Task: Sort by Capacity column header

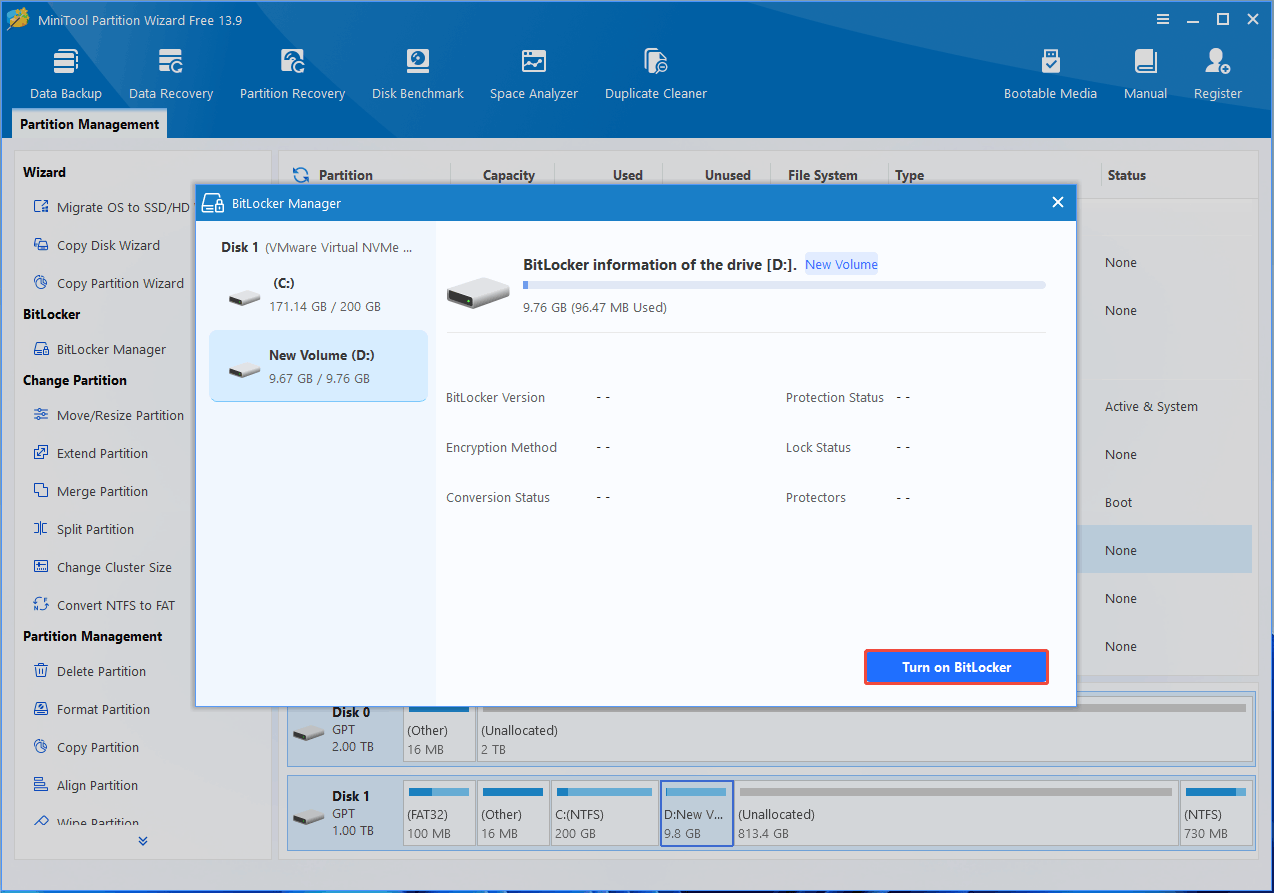Action: click(508, 175)
